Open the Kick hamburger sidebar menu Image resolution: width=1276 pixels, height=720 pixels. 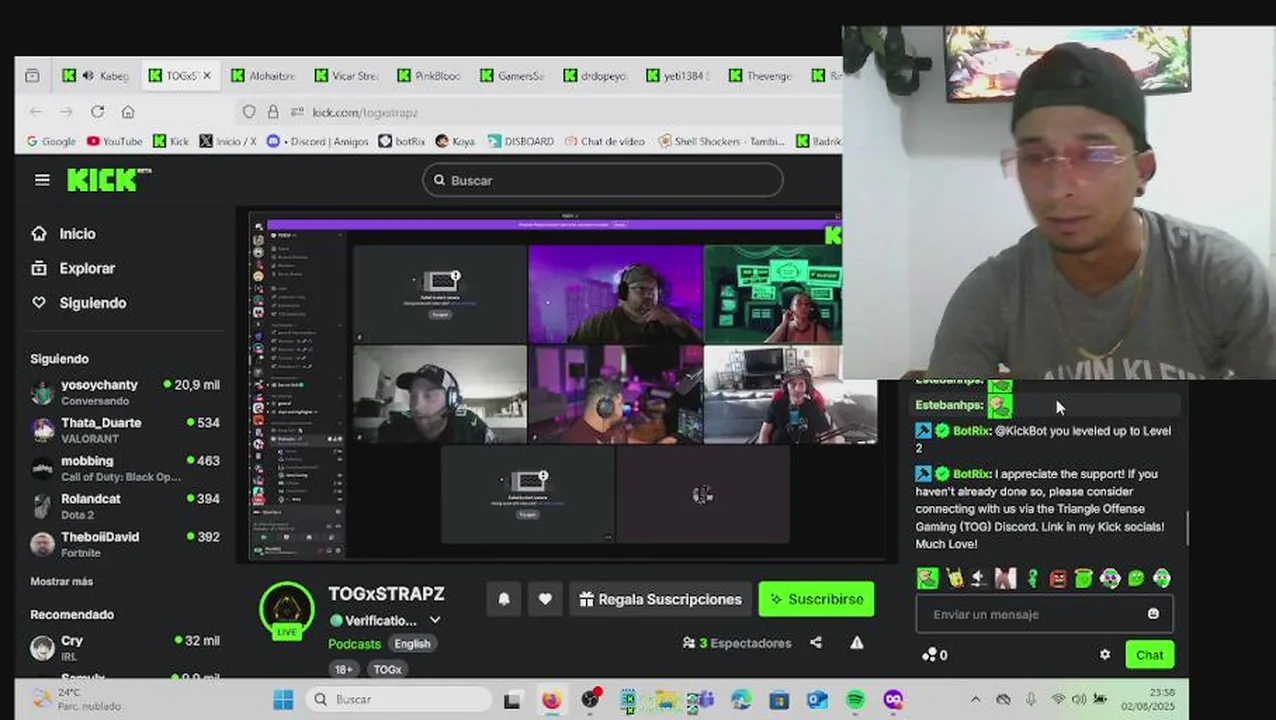click(42, 180)
